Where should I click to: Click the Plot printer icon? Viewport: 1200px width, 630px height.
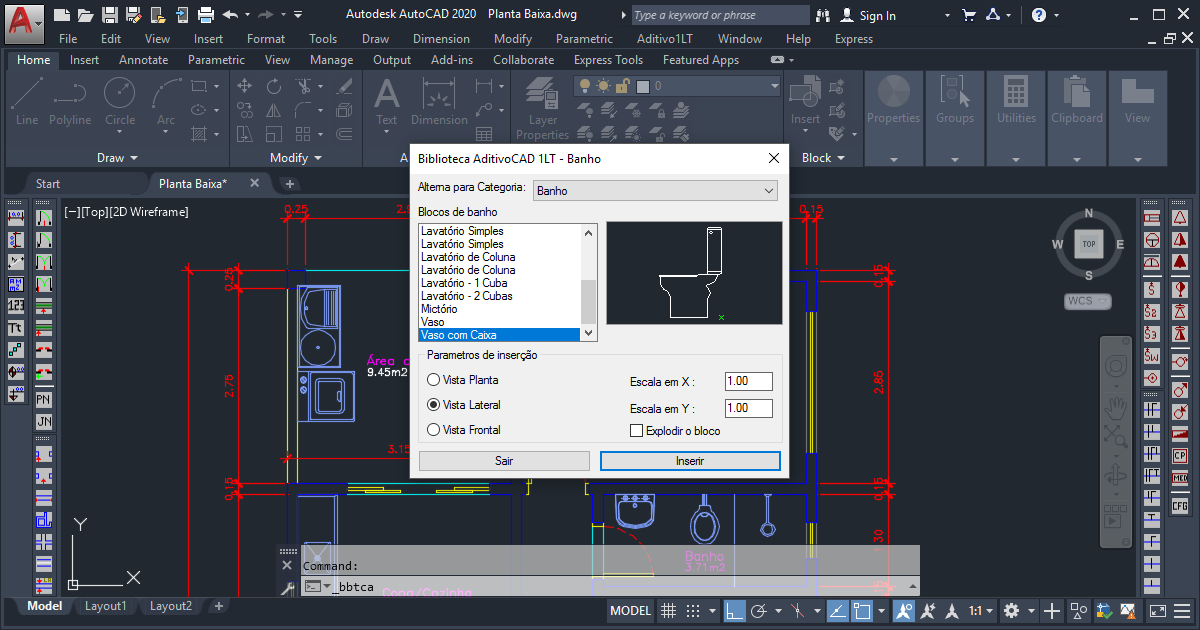[206, 15]
